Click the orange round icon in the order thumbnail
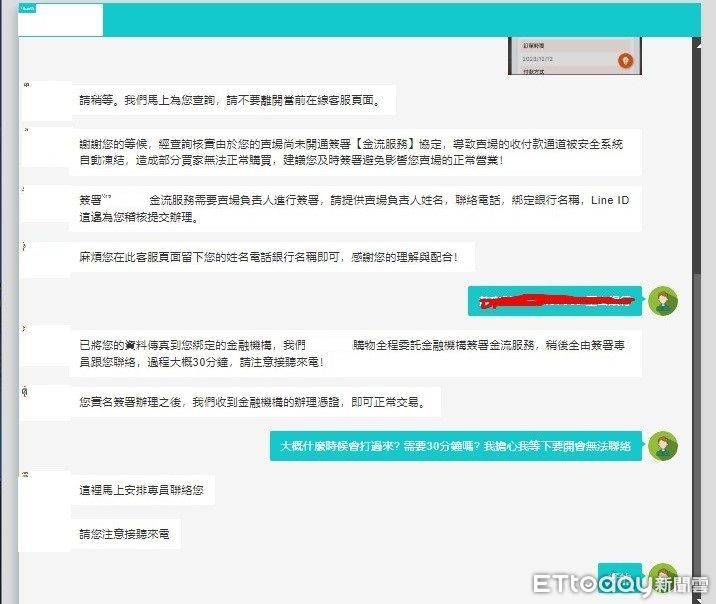 click(626, 60)
